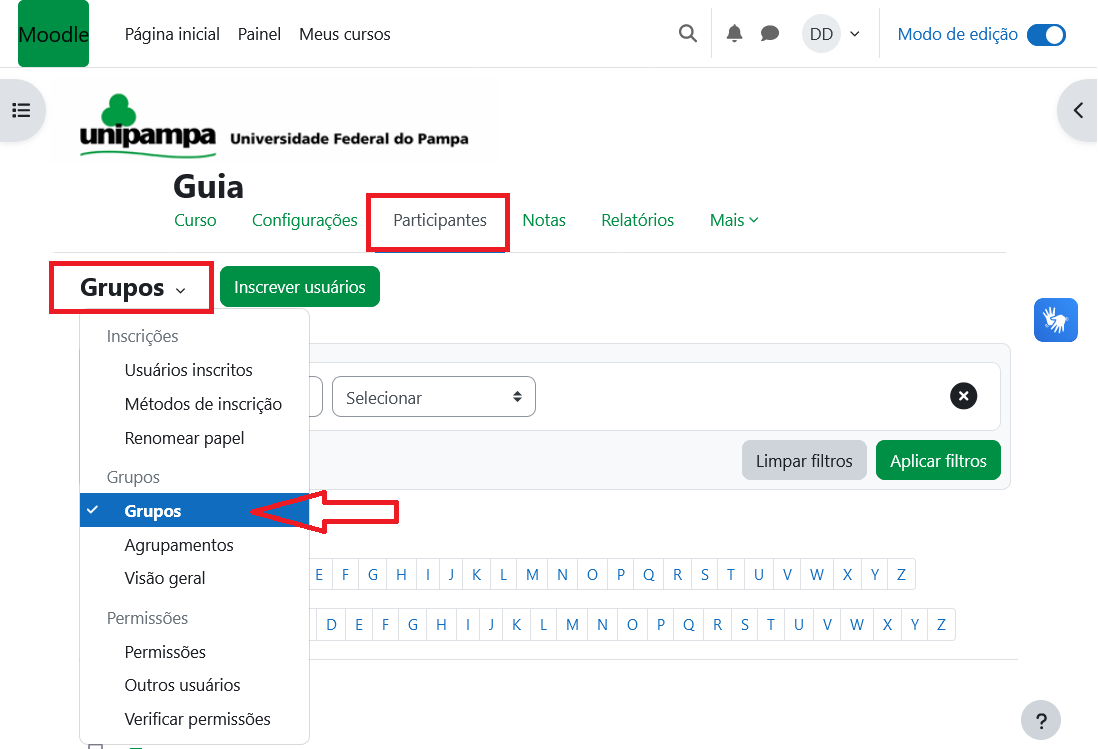
Task: Click the Aplicar filtros button
Action: [x=937, y=461]
